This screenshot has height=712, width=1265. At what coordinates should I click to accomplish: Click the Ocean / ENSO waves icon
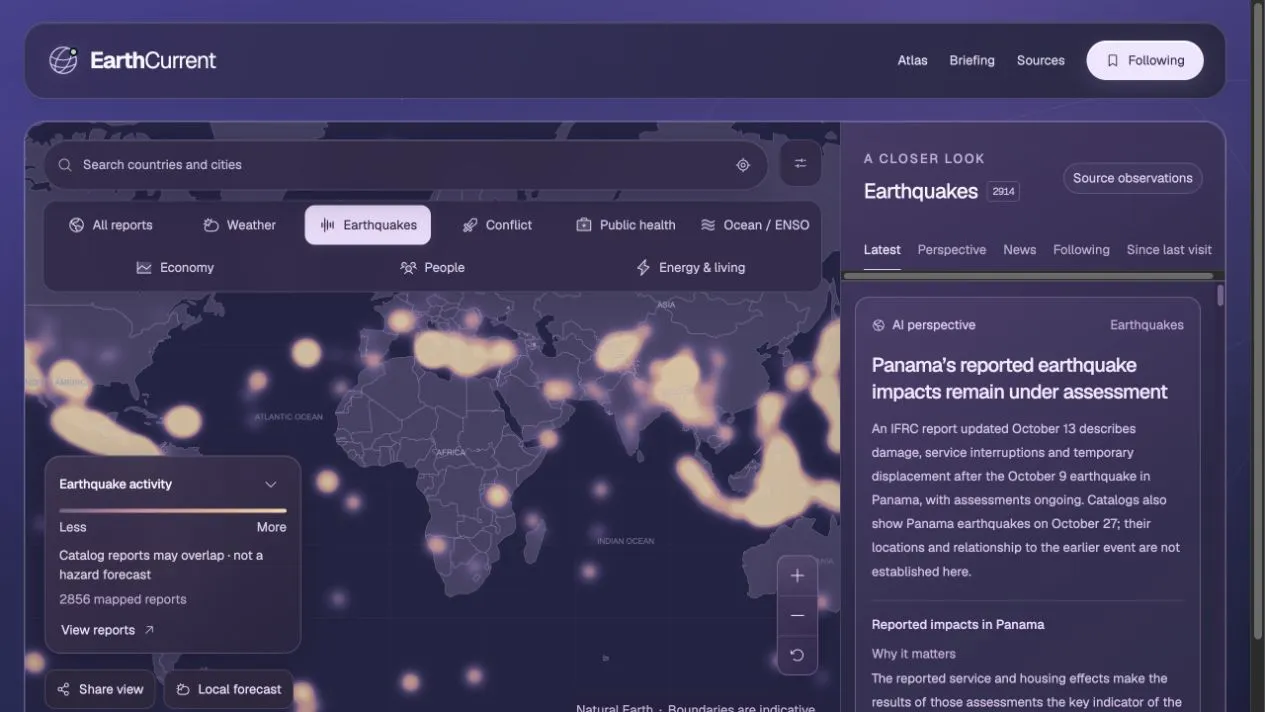(708, 225)
